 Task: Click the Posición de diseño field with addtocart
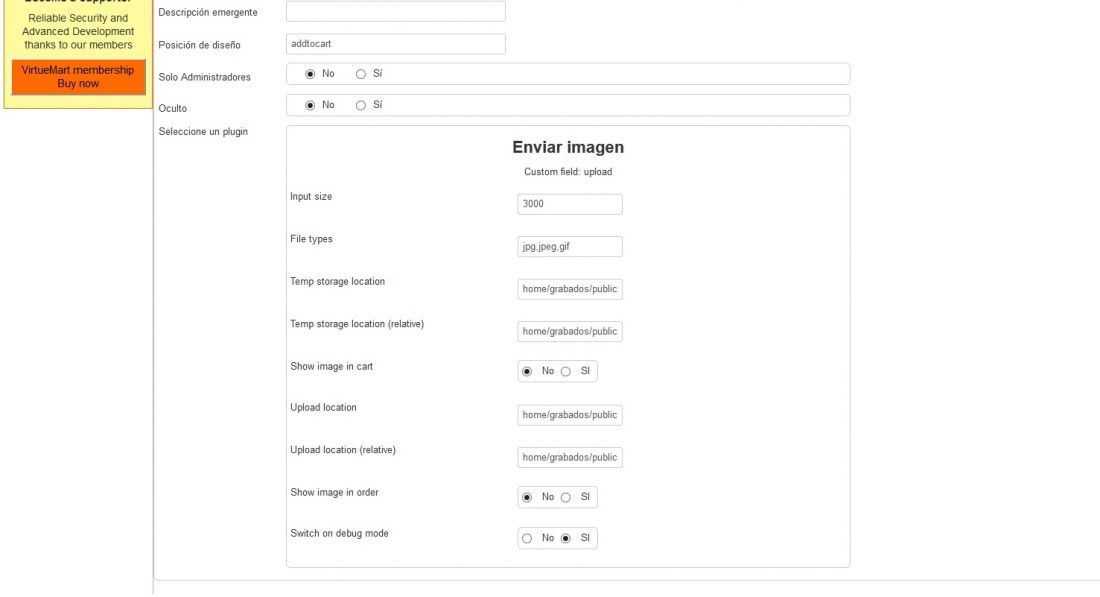tap(396, 43)
